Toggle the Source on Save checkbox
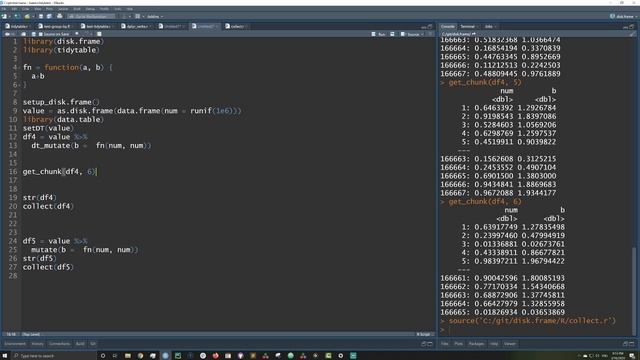The height and width of the screenshot is (360, 640). (x=40, y=34)
